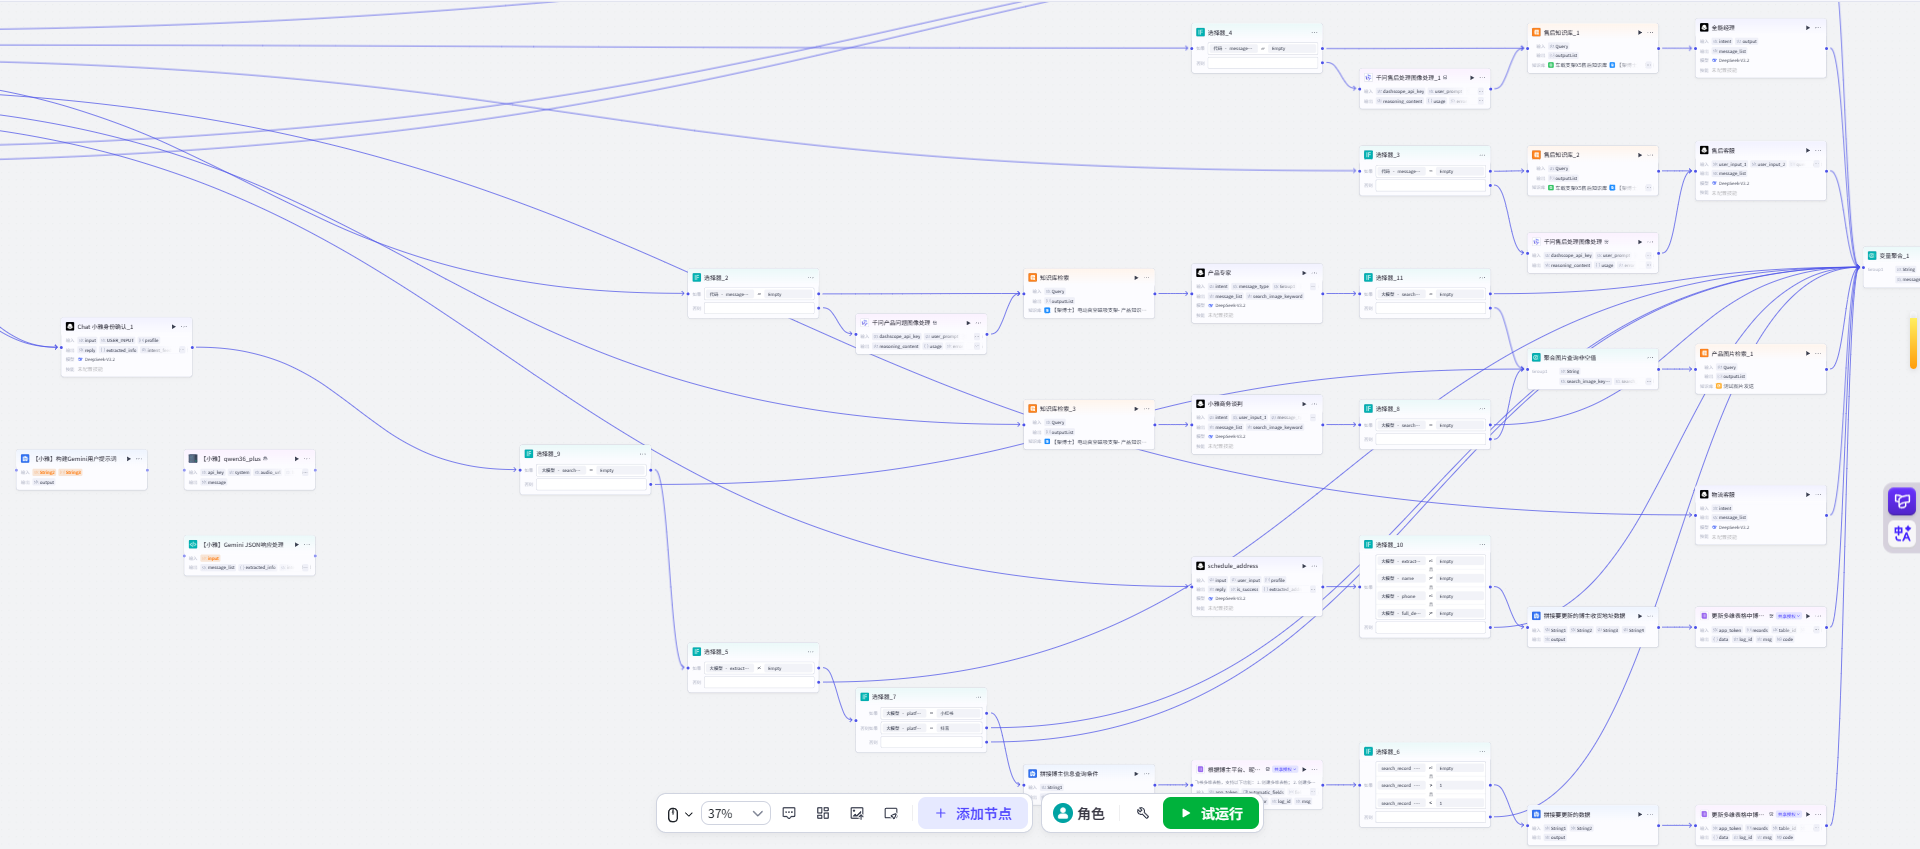Click the green 试运行 test run button
The image size is (1920, 849).
point(1211,814)
